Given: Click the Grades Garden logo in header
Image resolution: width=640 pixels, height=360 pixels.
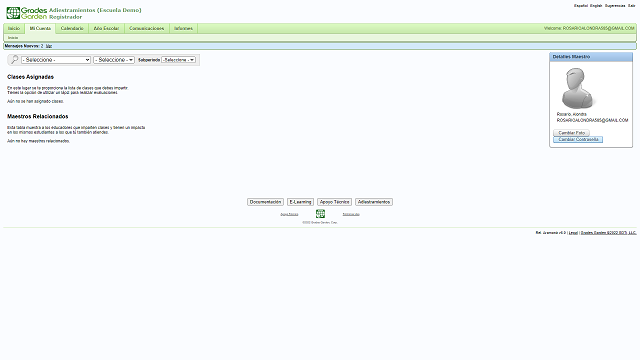Looking at the screenshot, I should click(27, 13).
